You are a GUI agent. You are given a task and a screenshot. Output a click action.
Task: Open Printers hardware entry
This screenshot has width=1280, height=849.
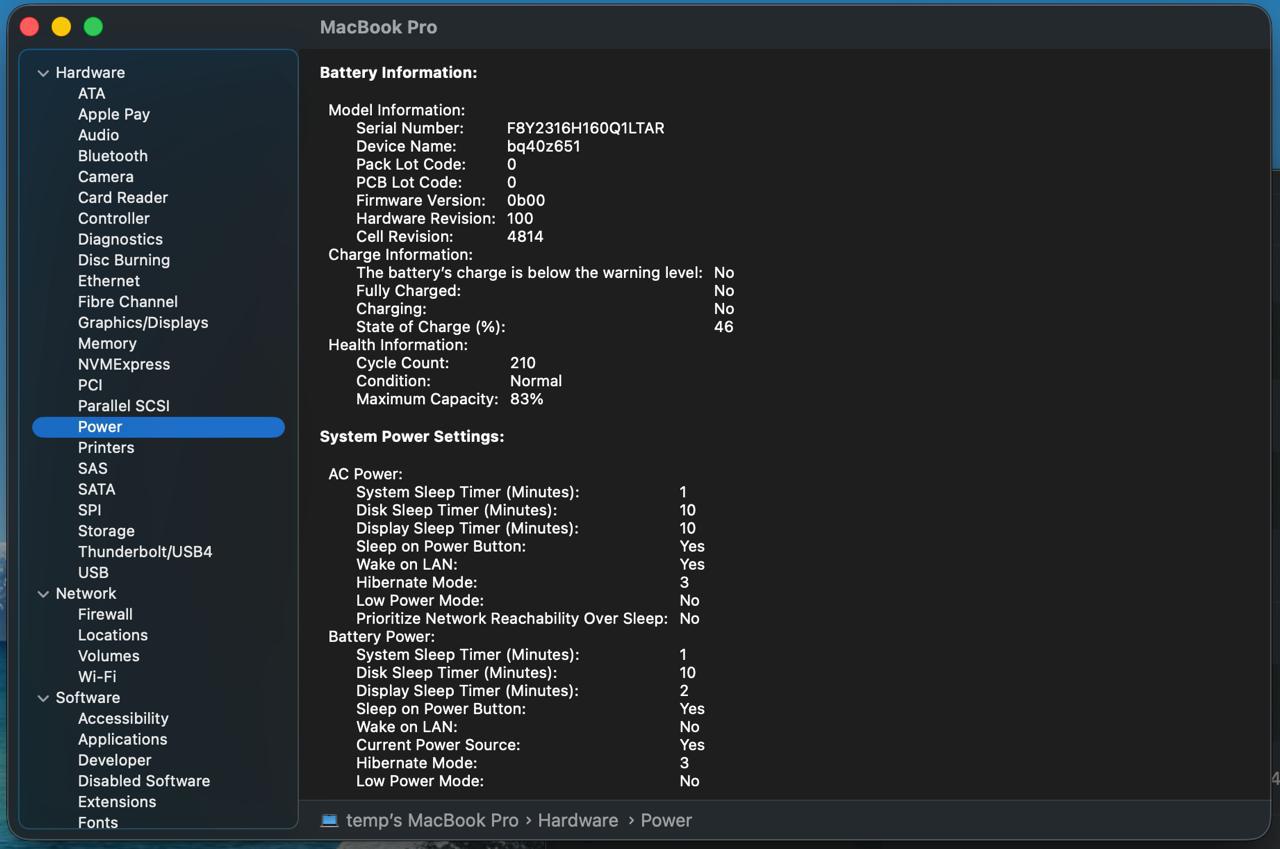(x=106, y=448)
